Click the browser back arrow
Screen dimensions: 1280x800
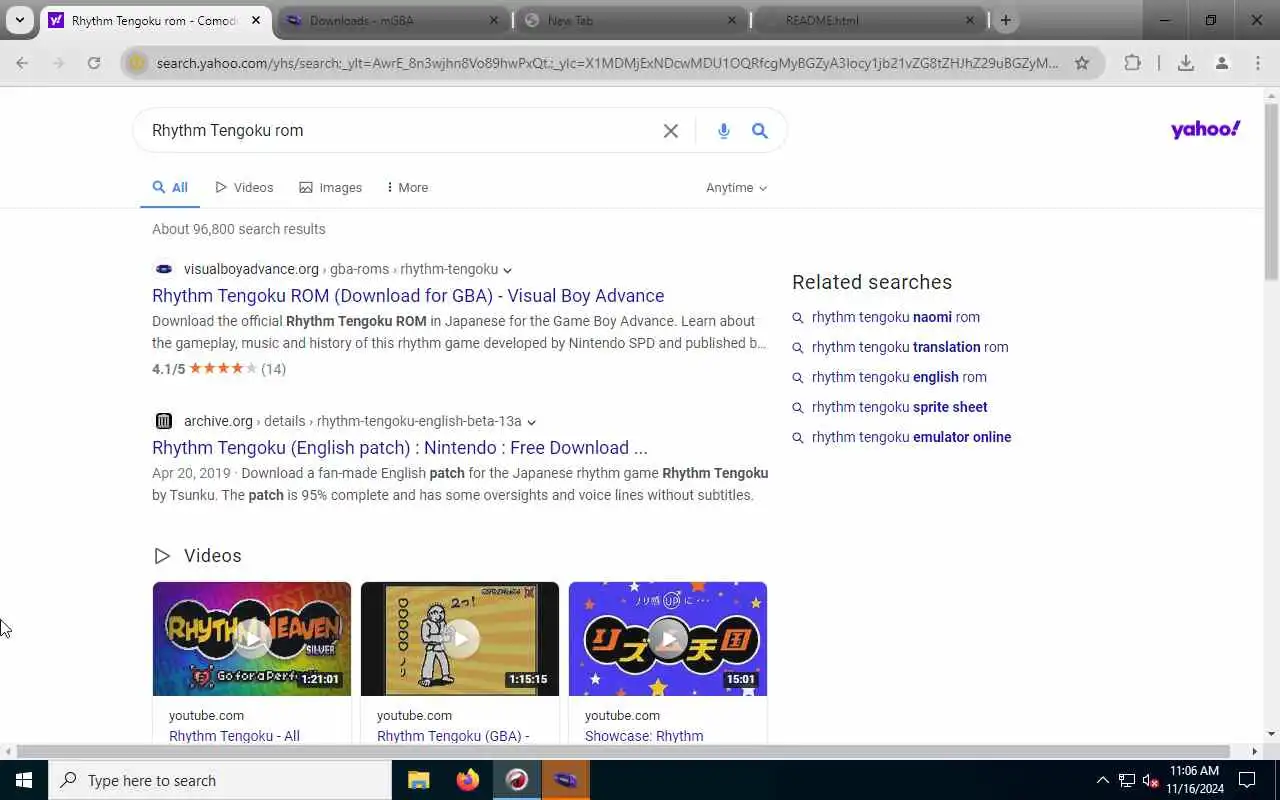(22, 63)
